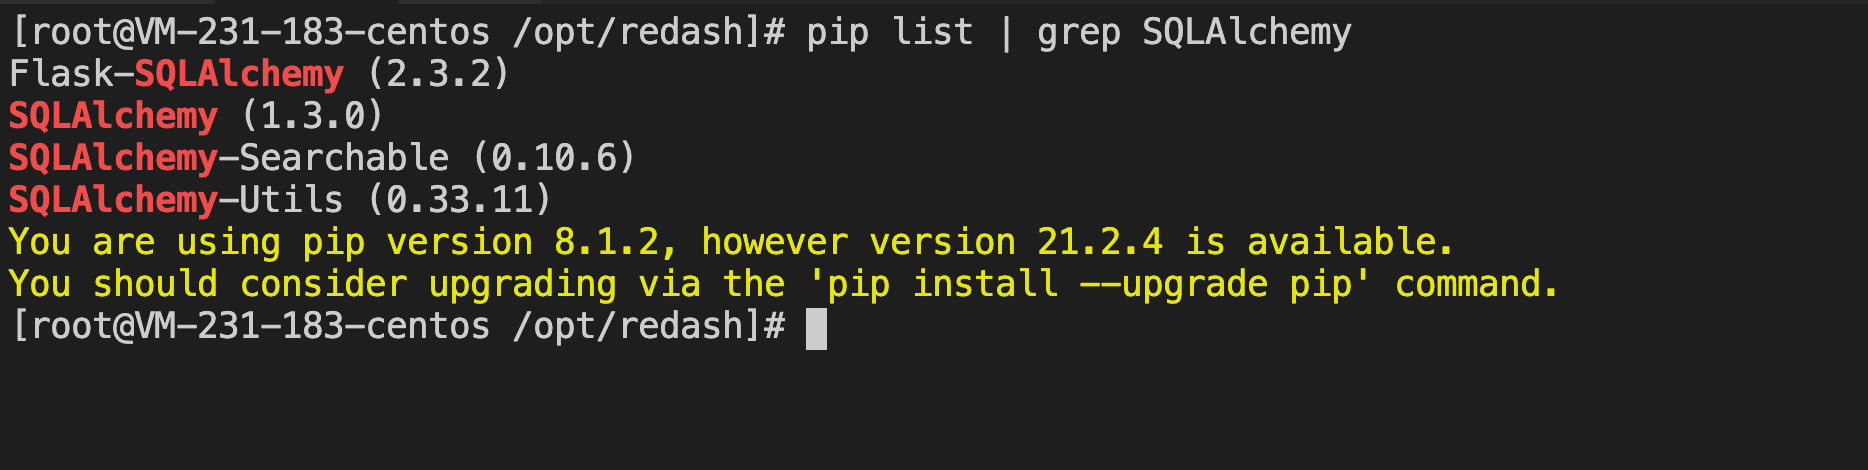Click 'version 21.2.4' in yellow warning
Viewport: 1868px width, 470px height.
tap(1016, 242)
